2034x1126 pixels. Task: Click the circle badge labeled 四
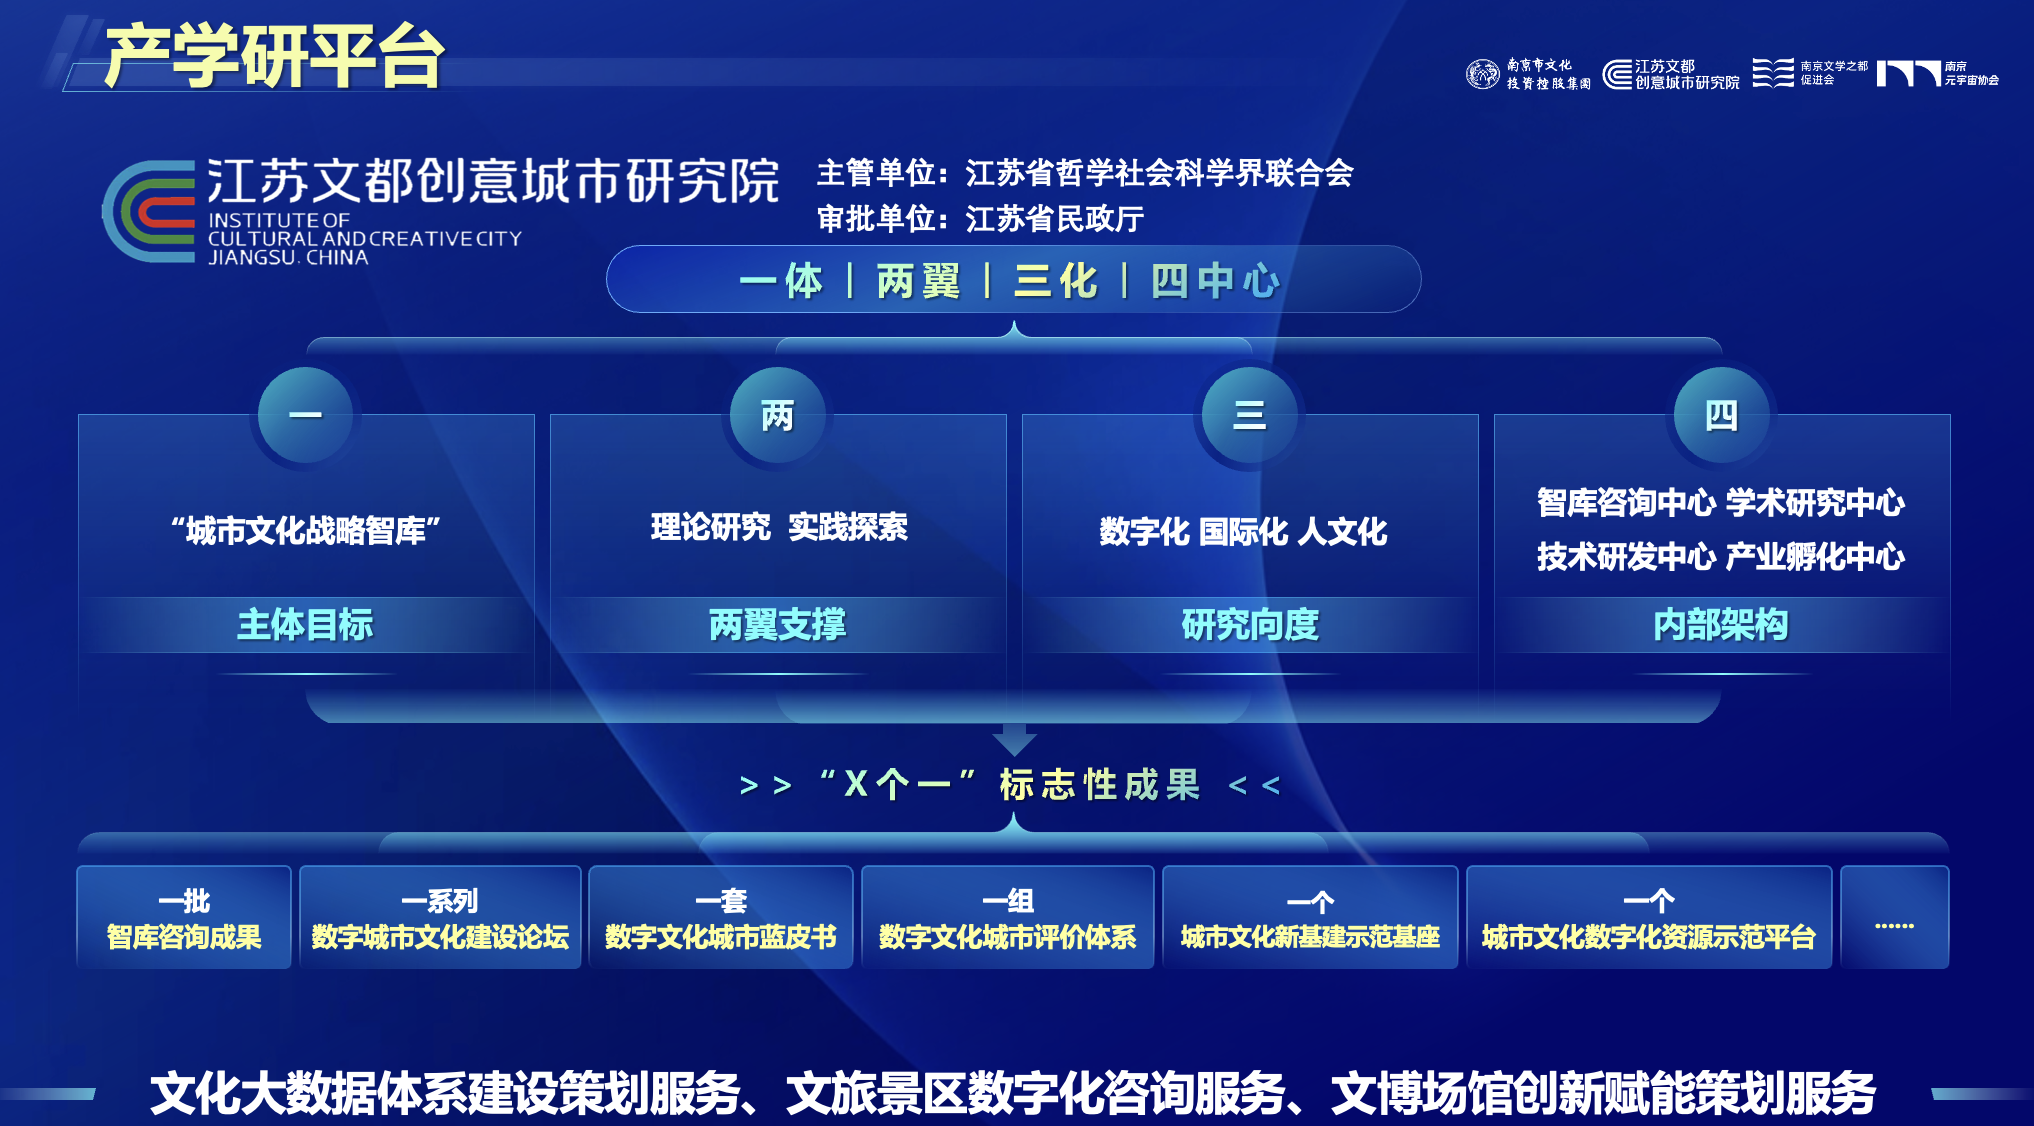pyautogui.click(x=1721, y=414)
